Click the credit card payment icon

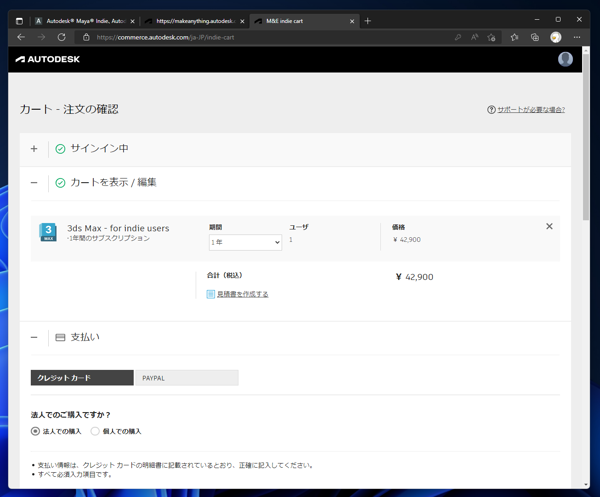pyautogui.click(x=60, y=337)
